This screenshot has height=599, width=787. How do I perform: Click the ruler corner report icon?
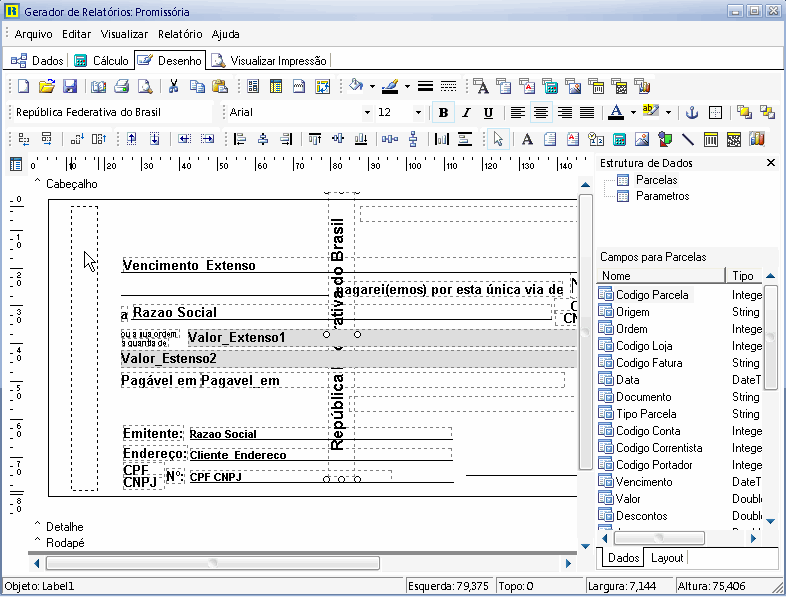(x=16, y=164)
